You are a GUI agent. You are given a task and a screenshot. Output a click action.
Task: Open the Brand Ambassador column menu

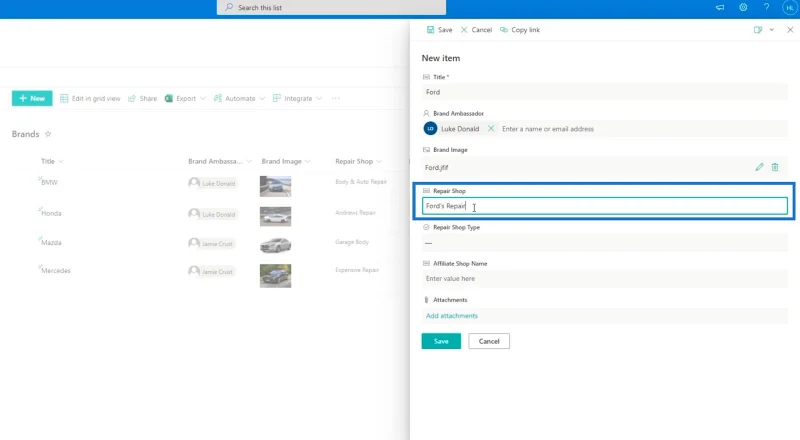(x=220, y=161)
